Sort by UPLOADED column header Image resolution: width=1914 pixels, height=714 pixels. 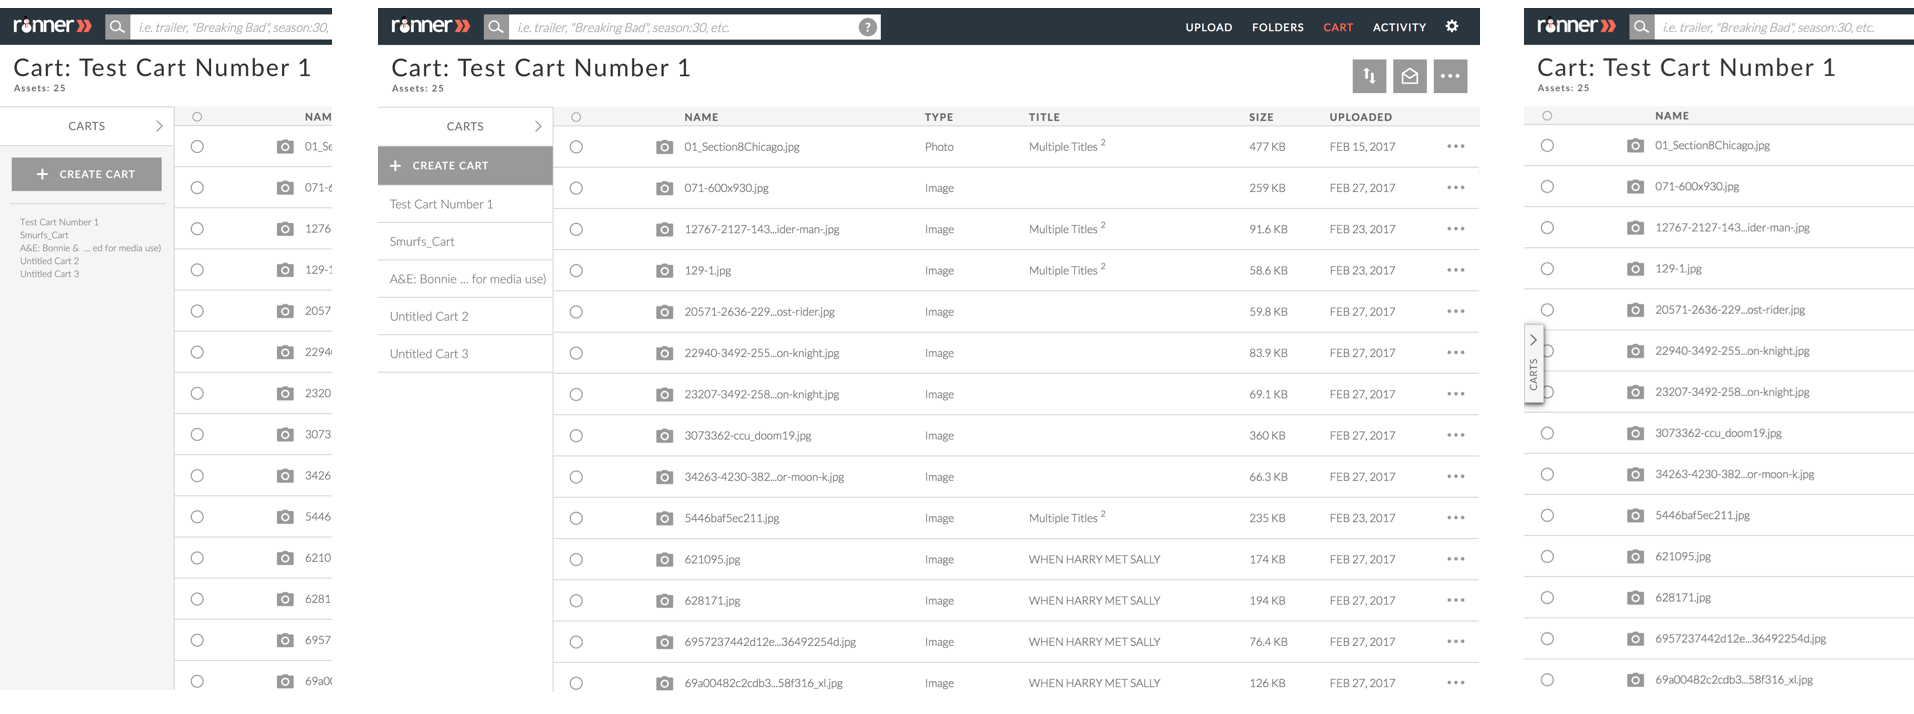point(1361,117)
